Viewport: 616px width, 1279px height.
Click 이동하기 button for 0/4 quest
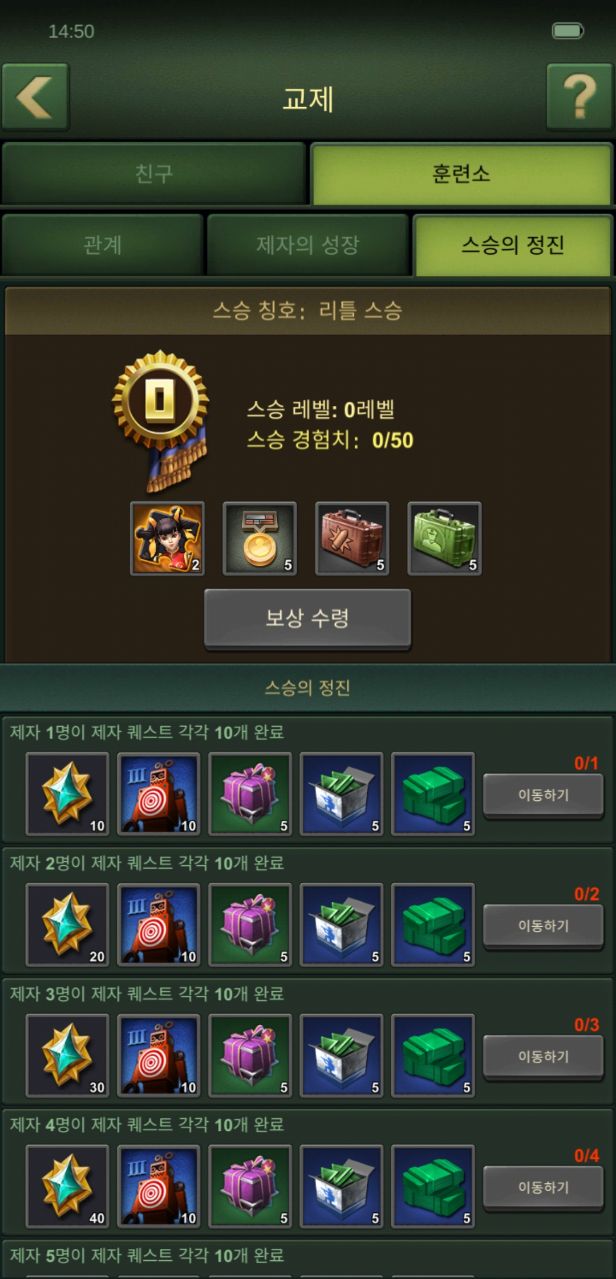(x=543, y=1188)
